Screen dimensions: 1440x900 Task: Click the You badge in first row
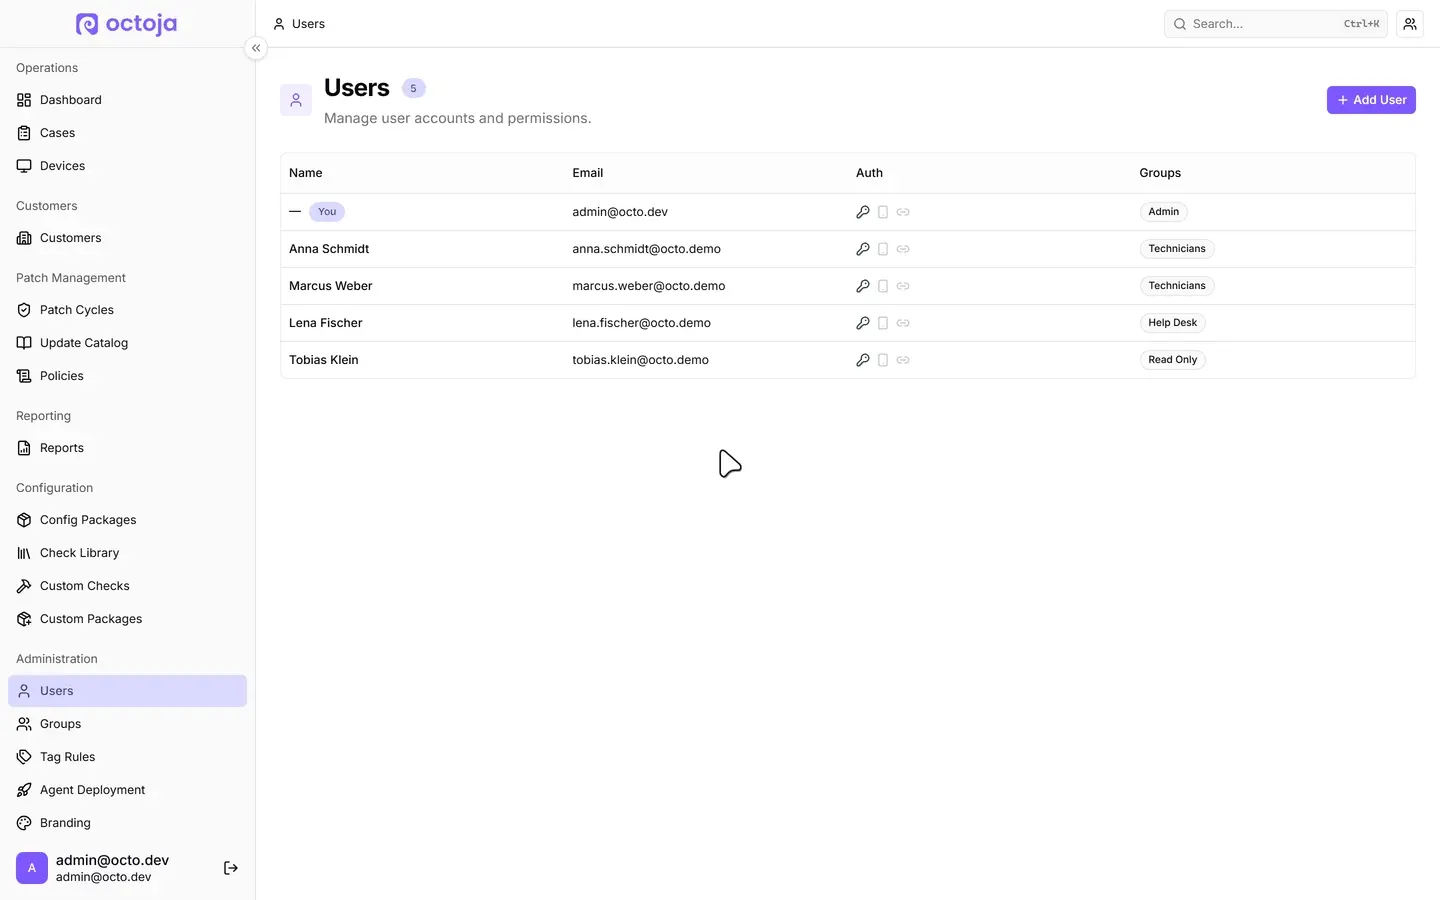pos(327,212)
